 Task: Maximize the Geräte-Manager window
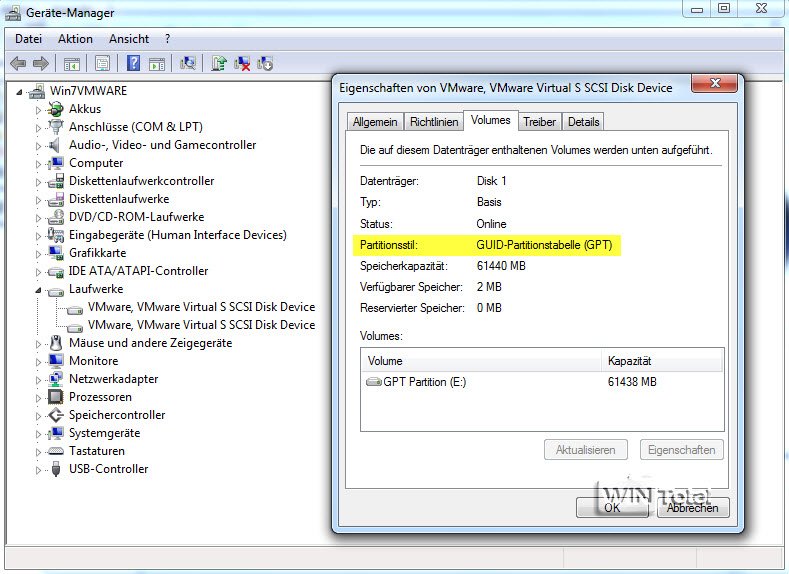[724, 8]
